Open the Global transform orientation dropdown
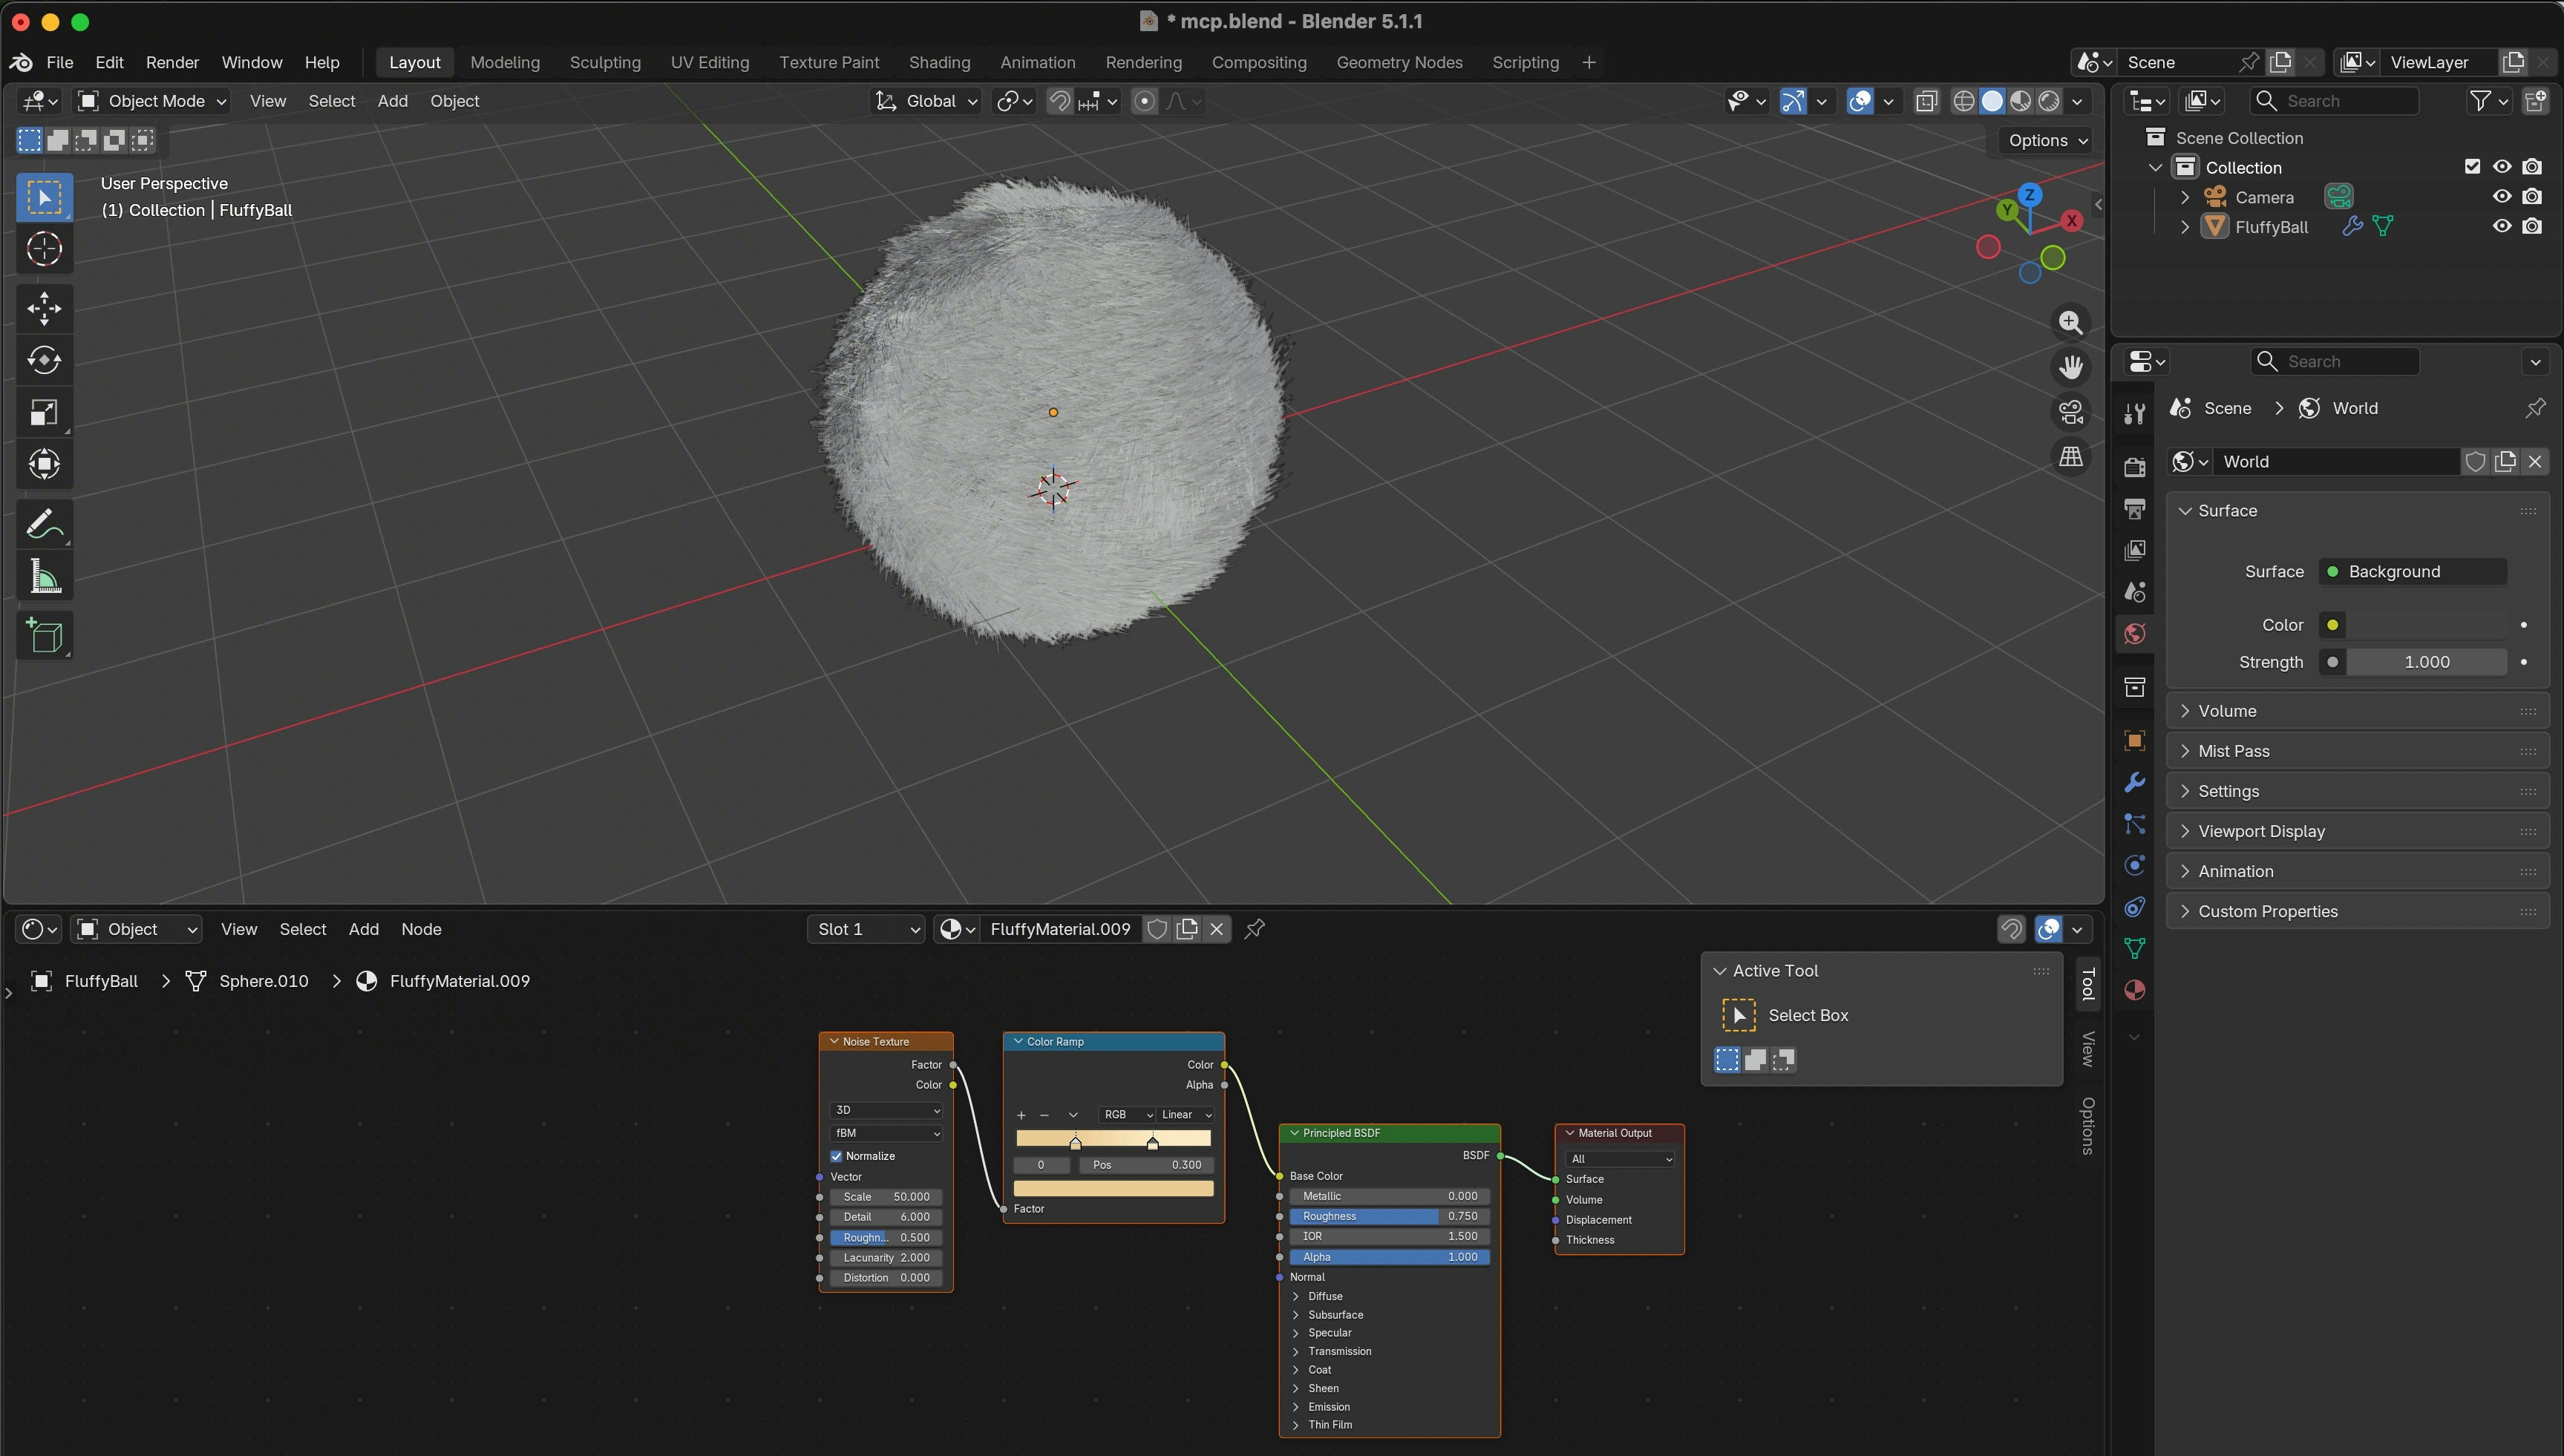2564x1456 pixels. point(926,101)
